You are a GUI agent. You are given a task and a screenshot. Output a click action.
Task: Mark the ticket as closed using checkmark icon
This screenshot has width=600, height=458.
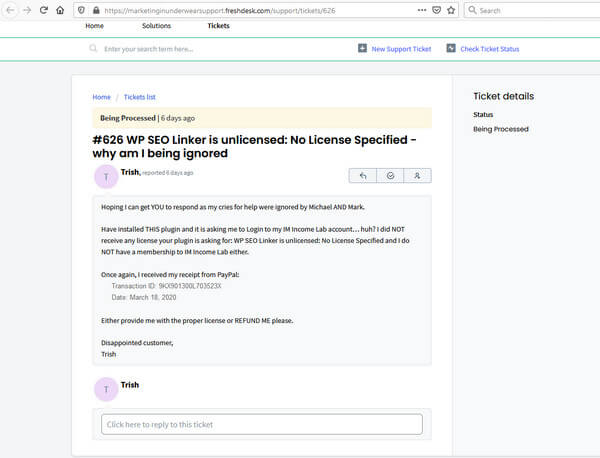pyautogui.click(x=390, y=176)
